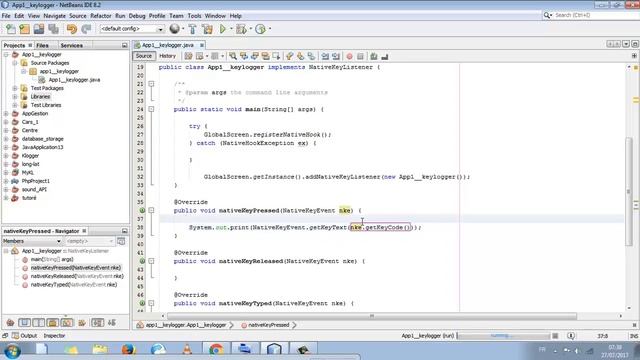Screen dimensions: 640x360
Task: Switch to the Files tab
Action: click(42, 45)
